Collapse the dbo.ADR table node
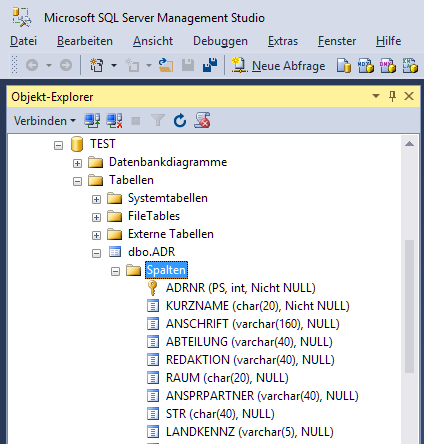This screenshot has height=444, width=424. pos(96,253)
